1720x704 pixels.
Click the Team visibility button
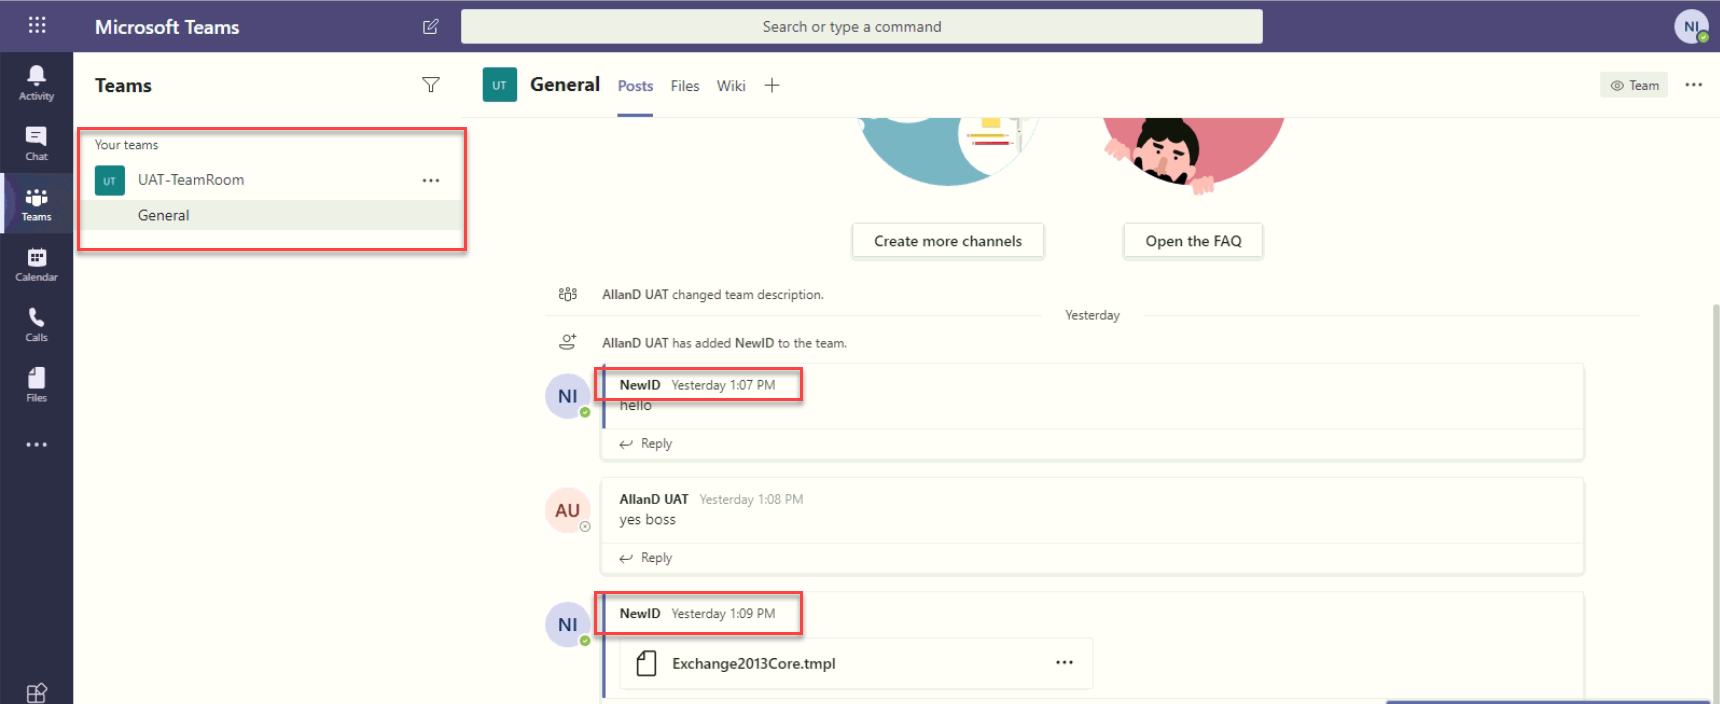[1634, 85]
